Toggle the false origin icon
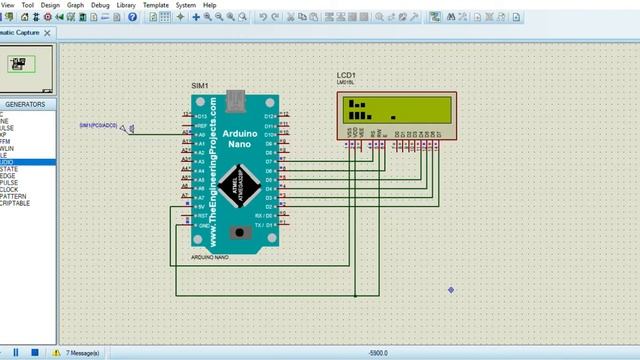 point(180,17)
